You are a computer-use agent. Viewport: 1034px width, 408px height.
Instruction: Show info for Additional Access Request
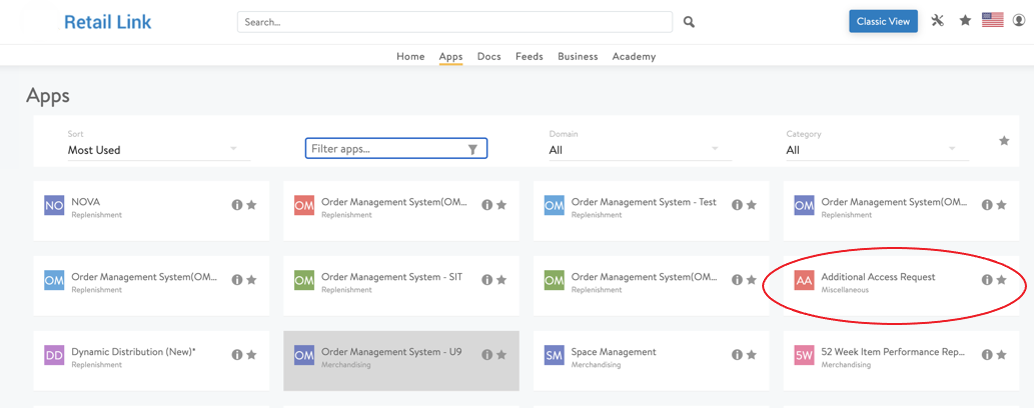pos(987,279)
